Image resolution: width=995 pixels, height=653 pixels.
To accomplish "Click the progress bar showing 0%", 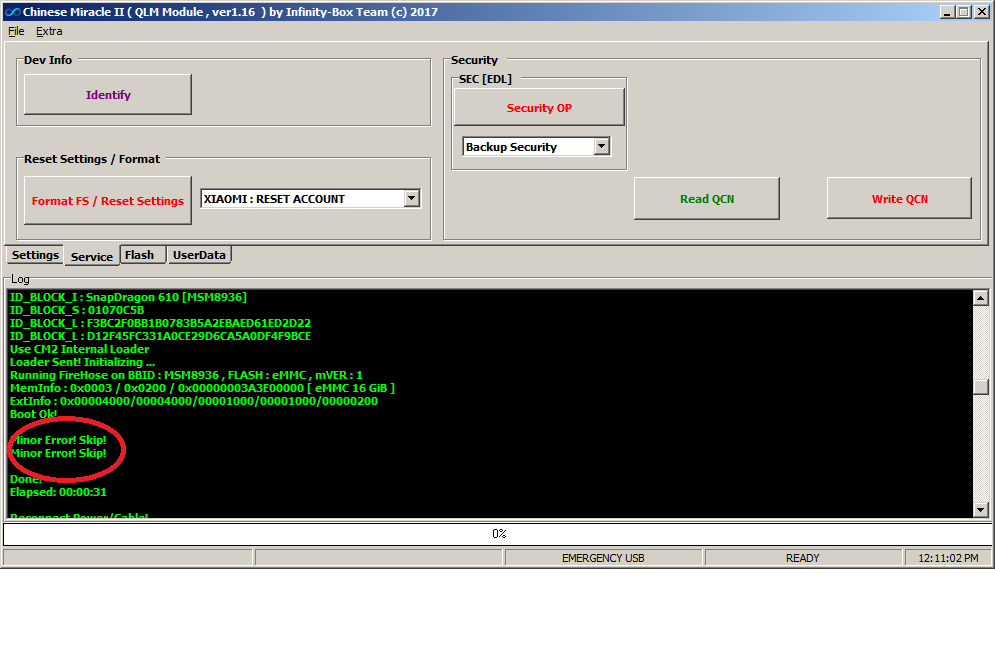I will coord(498,534).
